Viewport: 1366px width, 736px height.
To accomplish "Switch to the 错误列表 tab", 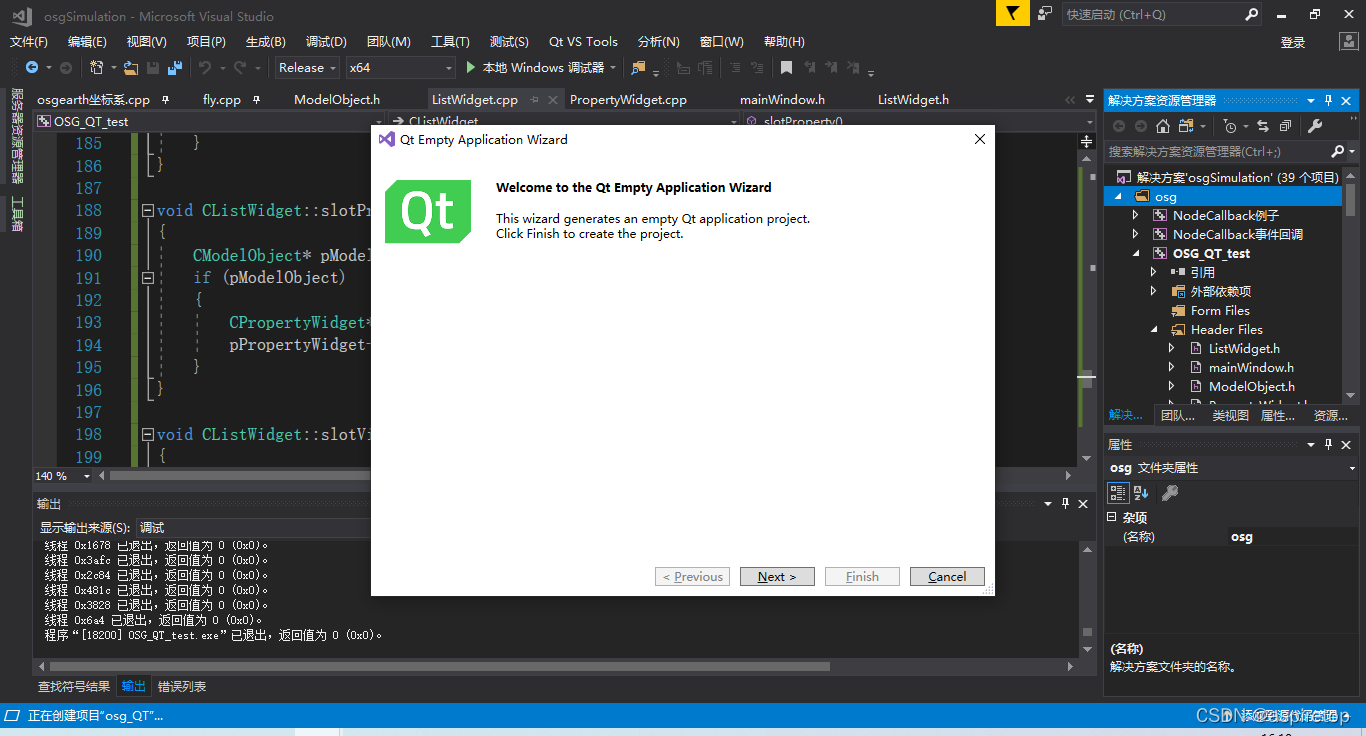I will (182, 687).
